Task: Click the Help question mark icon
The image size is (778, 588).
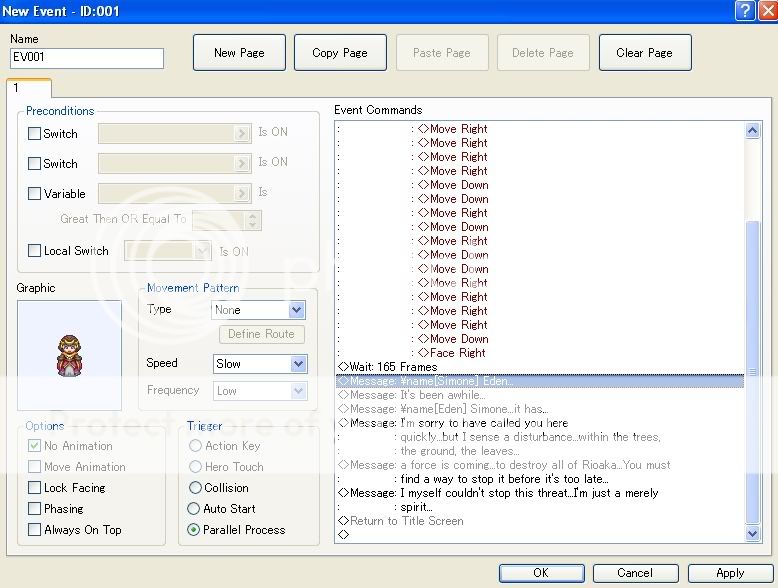Action: (x=744, y=10)
